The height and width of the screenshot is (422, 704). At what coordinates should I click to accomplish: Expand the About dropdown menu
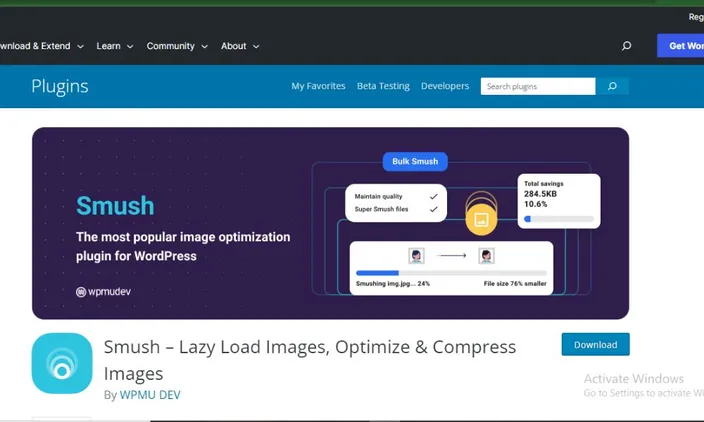240,46
